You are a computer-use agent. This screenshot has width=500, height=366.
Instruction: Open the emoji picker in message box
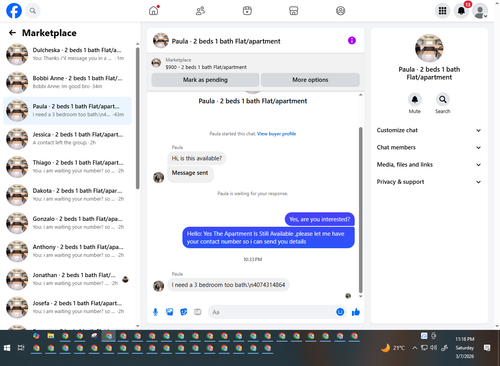[x=340, y=312]
